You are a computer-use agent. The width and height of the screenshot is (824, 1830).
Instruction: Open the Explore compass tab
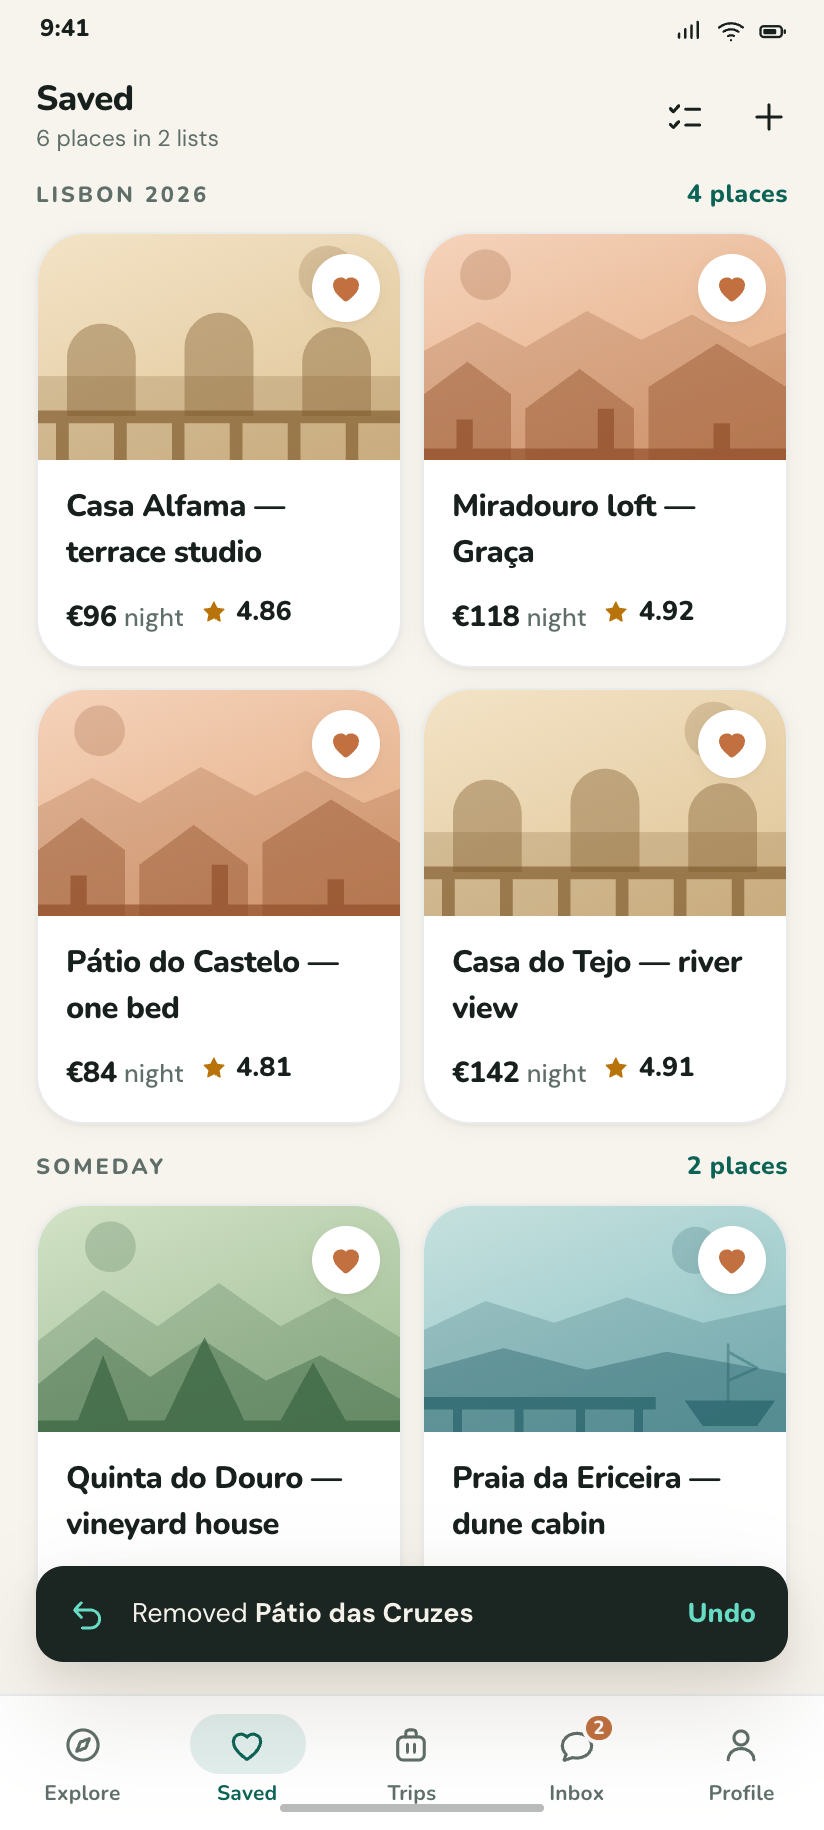[82, 1765]
